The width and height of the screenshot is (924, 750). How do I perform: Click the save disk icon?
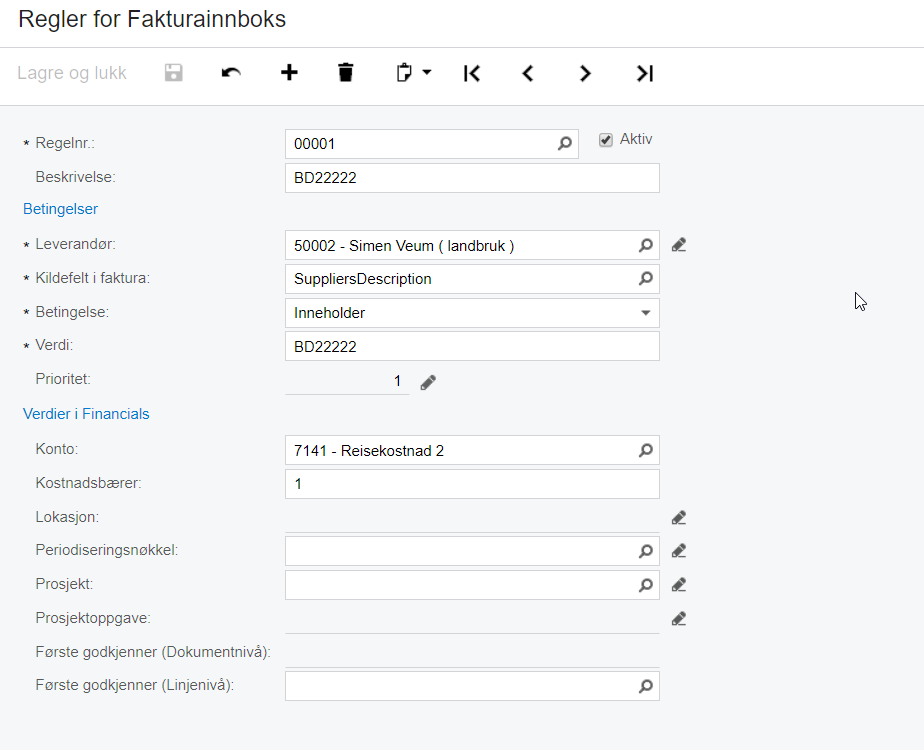[x=173, y=73]
